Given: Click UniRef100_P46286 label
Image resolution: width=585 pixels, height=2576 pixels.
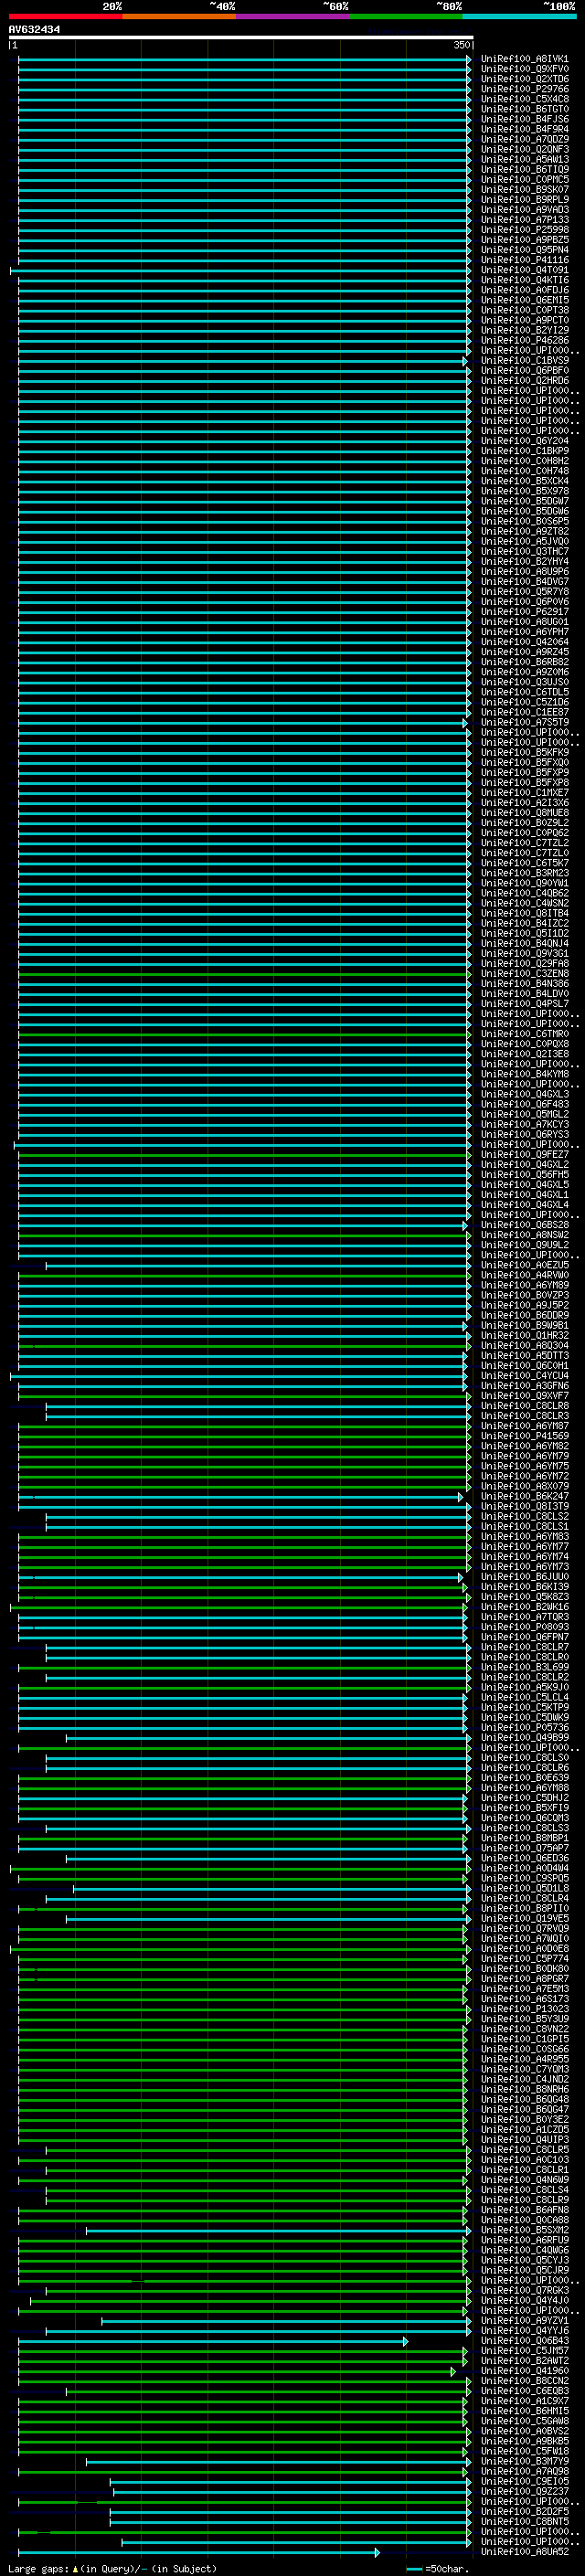Looking at the screenshot, I should [524, 340].
